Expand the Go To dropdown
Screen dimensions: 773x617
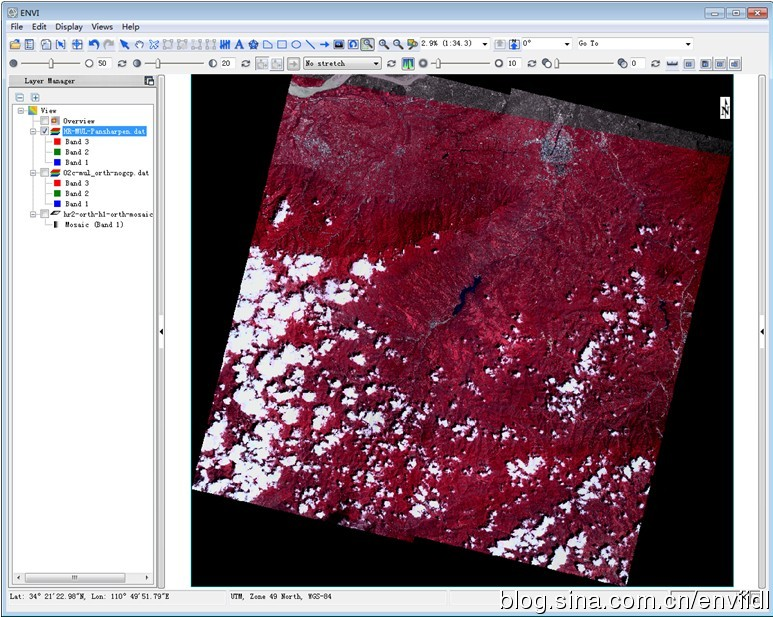point(688,44)
